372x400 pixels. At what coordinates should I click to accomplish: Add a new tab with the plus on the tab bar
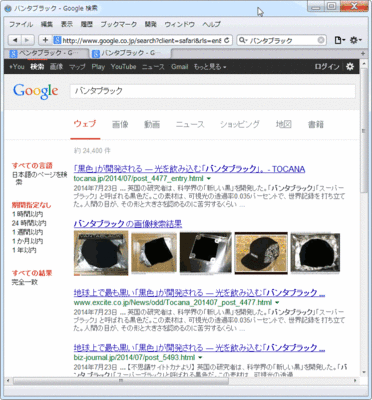(x=363, y=53)
